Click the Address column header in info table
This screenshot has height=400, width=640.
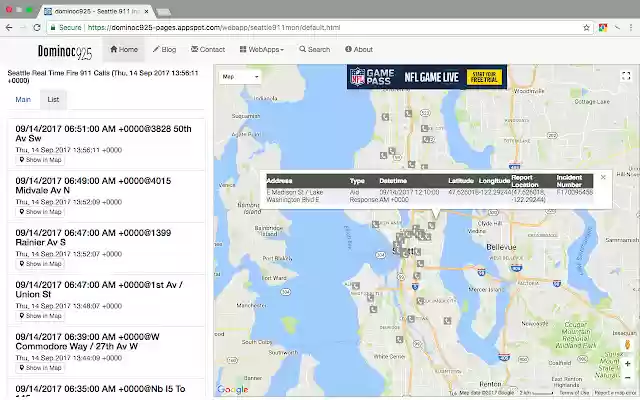click(x=280, y=181)
